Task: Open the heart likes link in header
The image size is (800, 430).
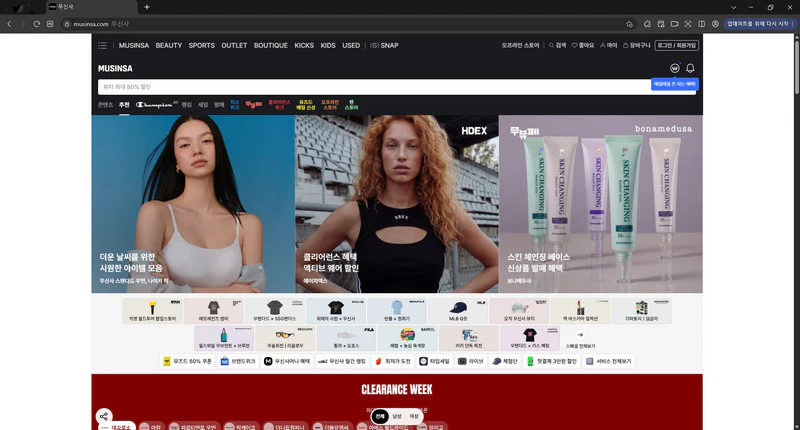Action: (x=583, y=45)
